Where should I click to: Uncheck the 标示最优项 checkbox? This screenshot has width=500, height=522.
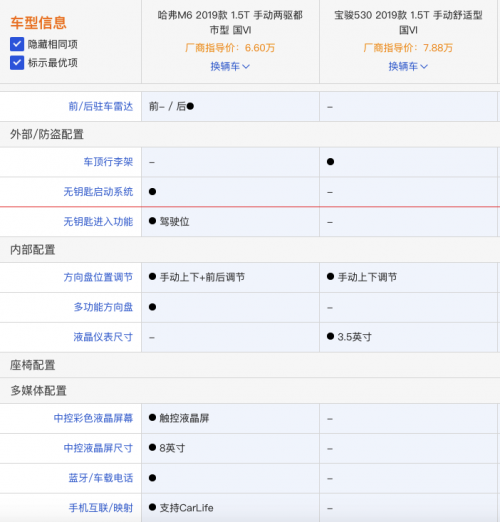17,63
